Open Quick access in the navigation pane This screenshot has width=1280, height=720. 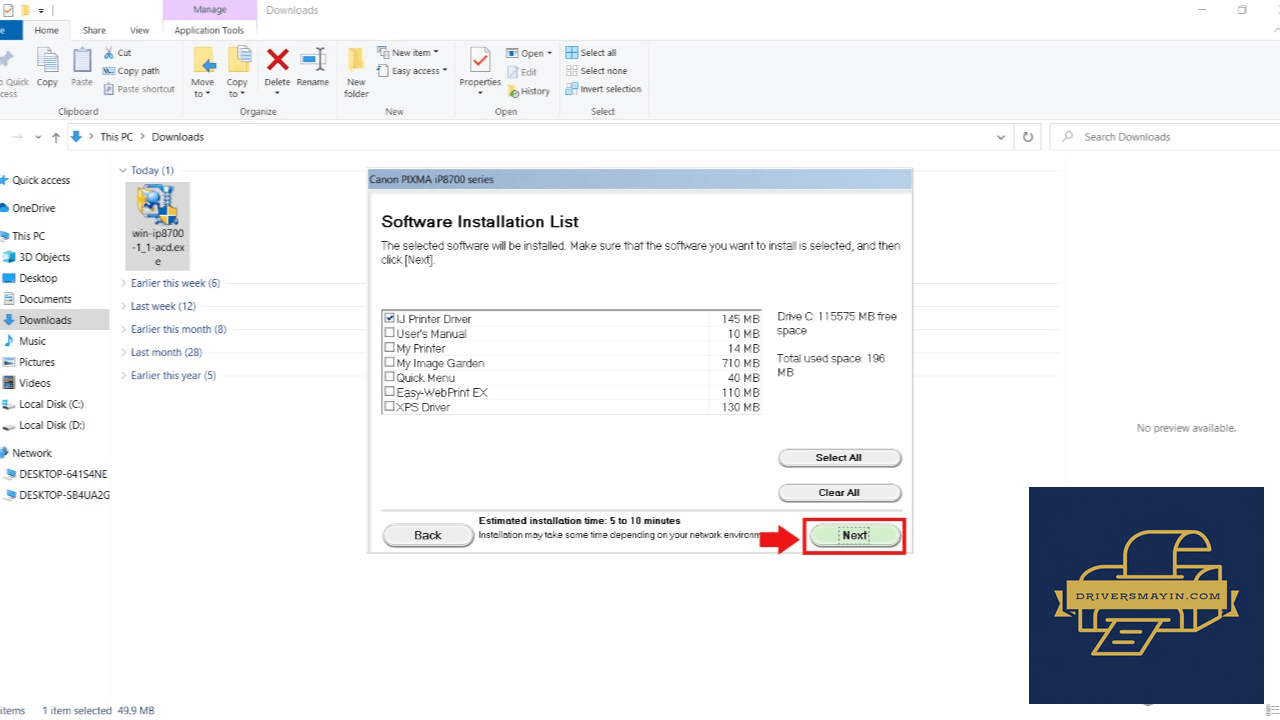[41, 180]
